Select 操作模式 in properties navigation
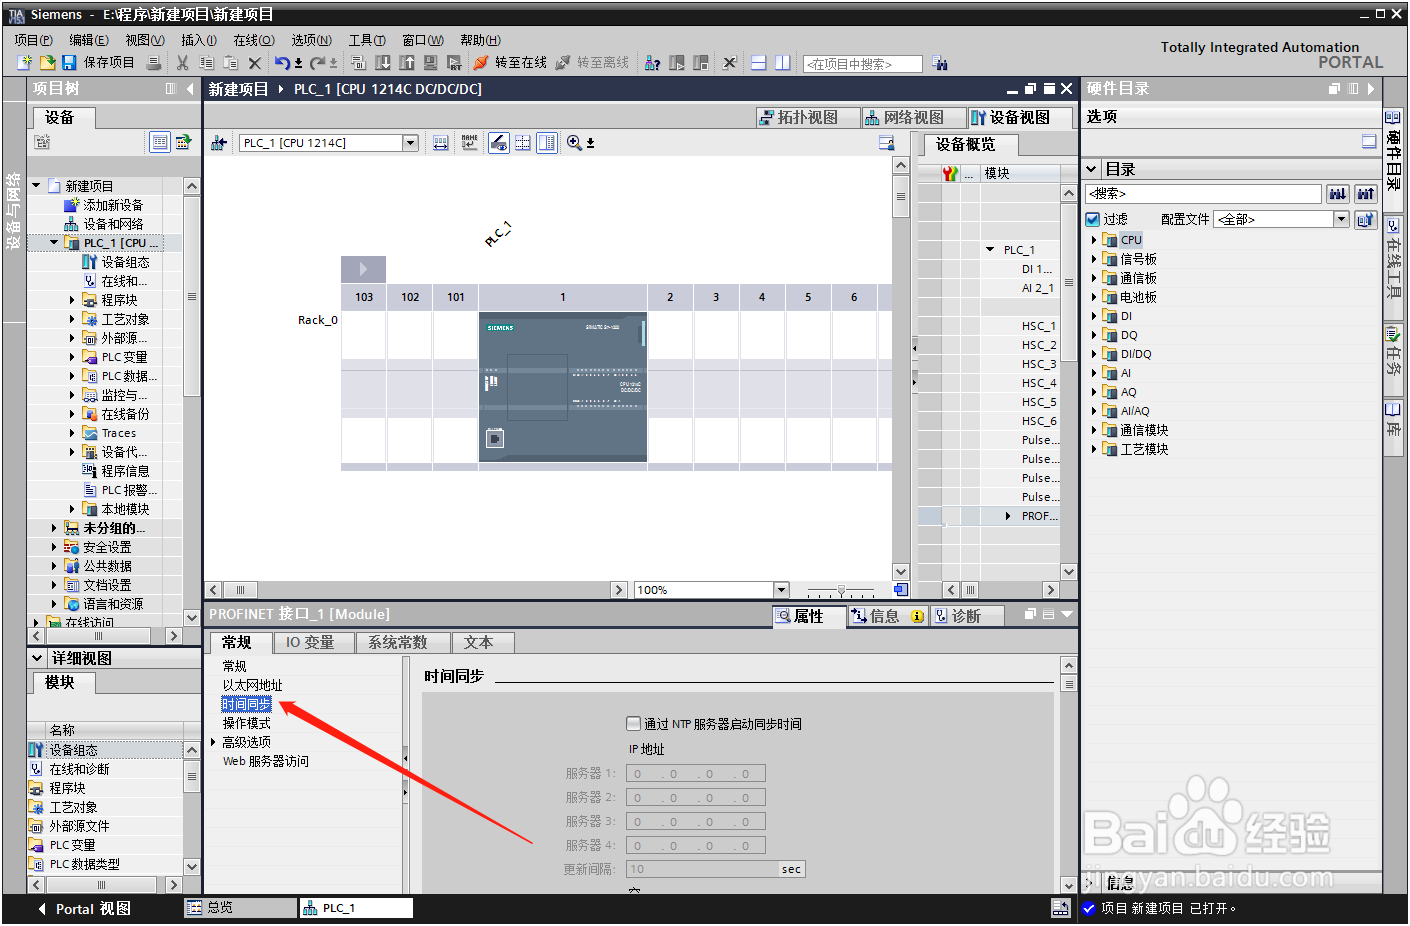The height and width of the screenshot is (926, 1410). pyautogui.click(x=246, y=723)
